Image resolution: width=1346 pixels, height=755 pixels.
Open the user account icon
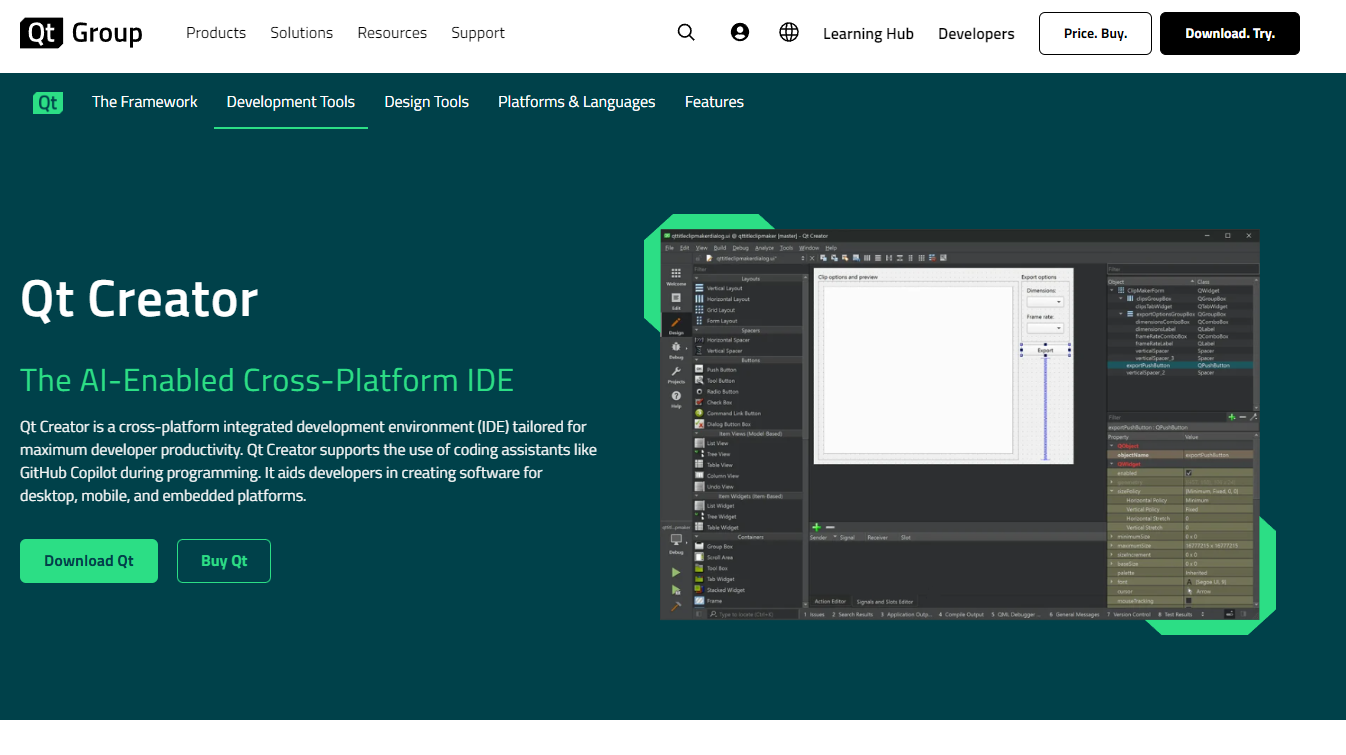tap(740, 32)
